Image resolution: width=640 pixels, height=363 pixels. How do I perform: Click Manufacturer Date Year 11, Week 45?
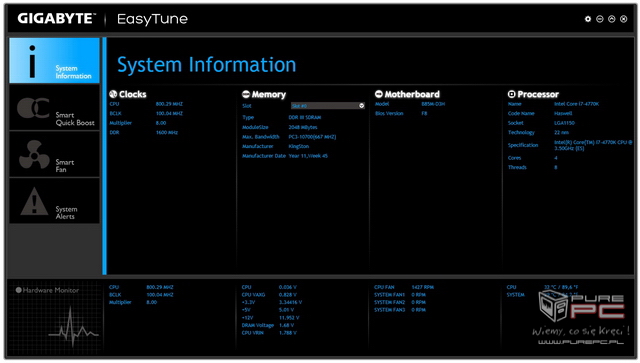[308, 156]
